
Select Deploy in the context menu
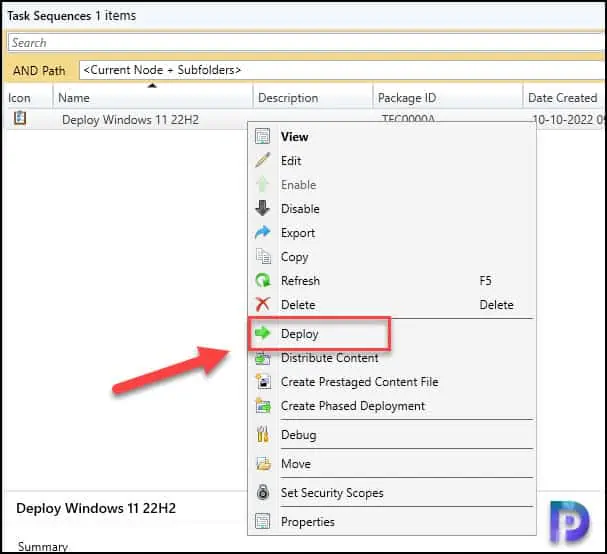[x=392, y=333]
